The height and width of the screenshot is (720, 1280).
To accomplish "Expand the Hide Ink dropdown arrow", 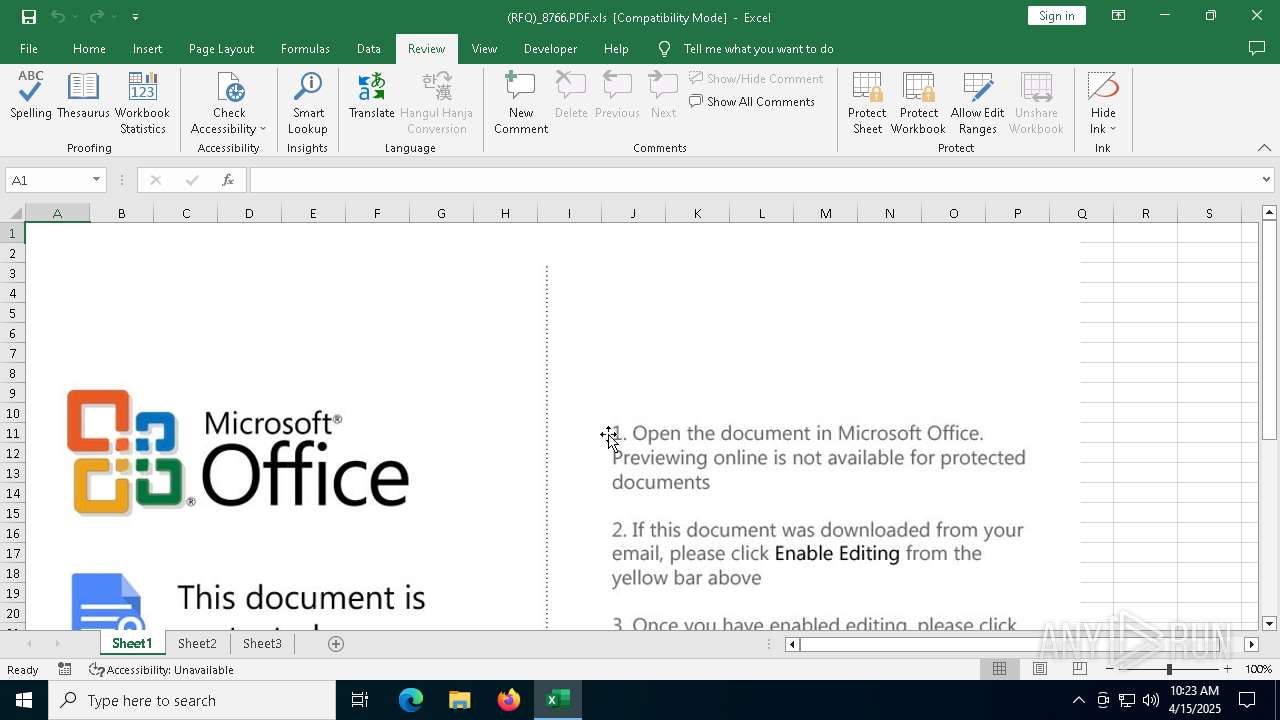I will pos(1113,129).
